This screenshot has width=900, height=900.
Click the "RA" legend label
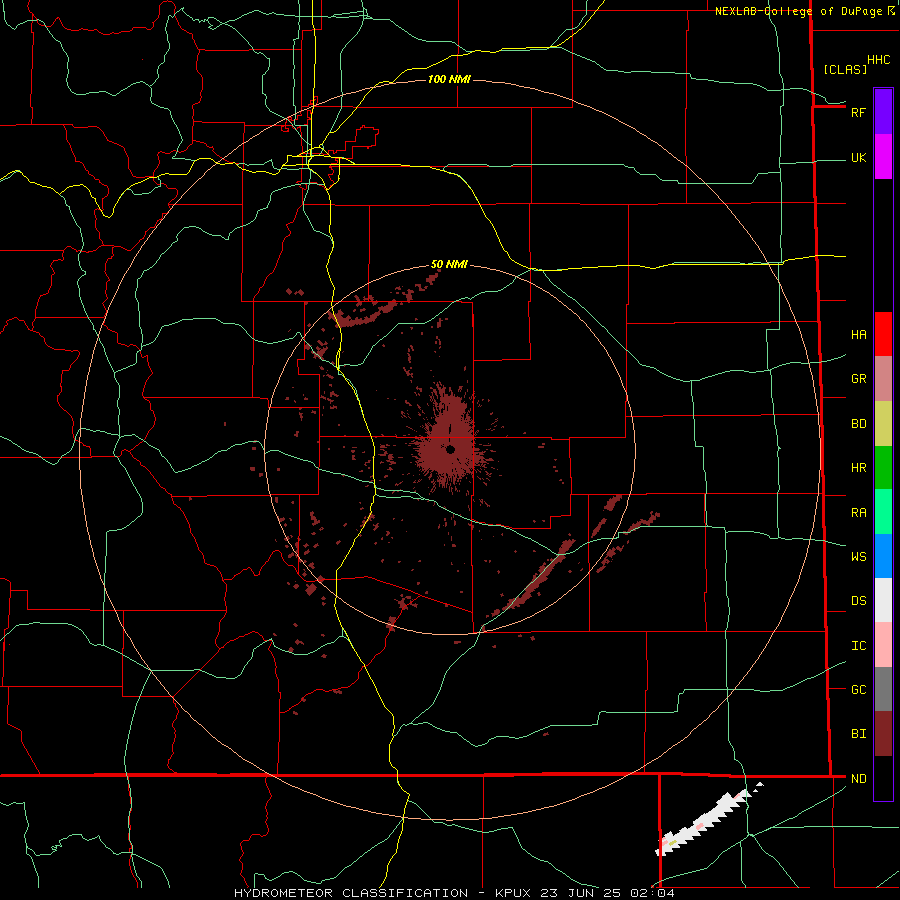(858, 512)
